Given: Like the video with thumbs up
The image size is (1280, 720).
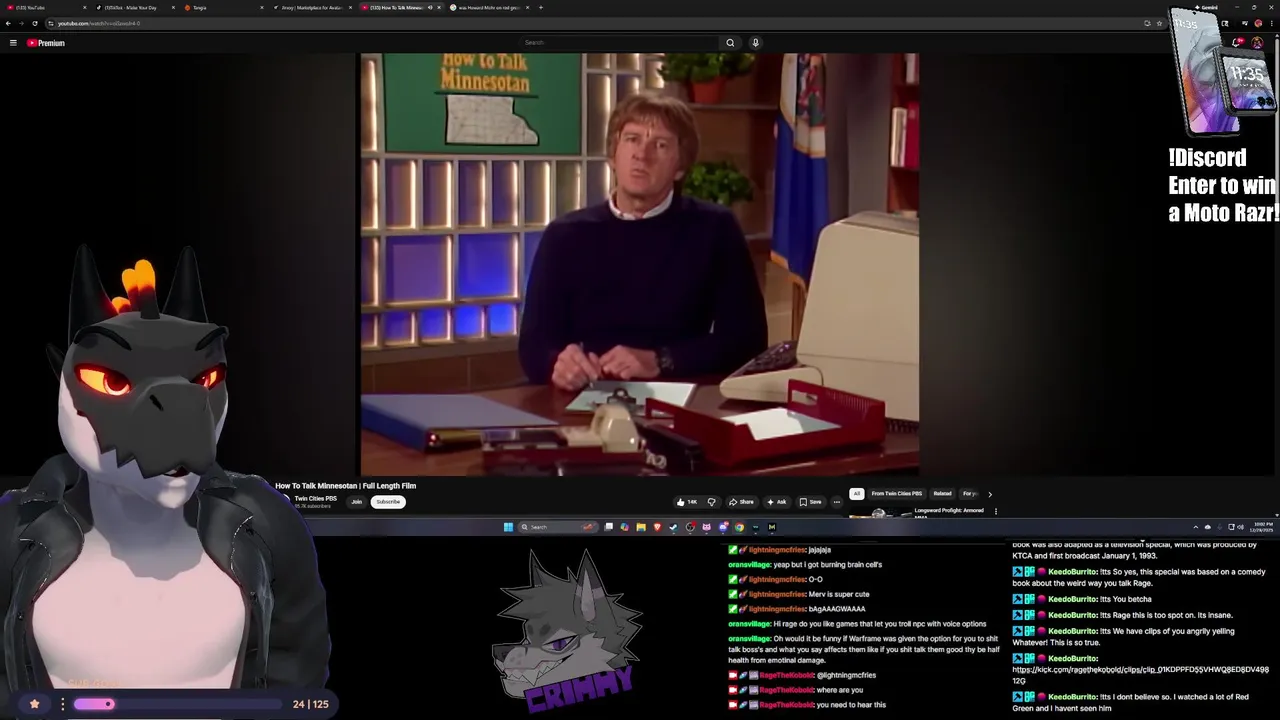Looking at the screenshot, I should point(686,502).
